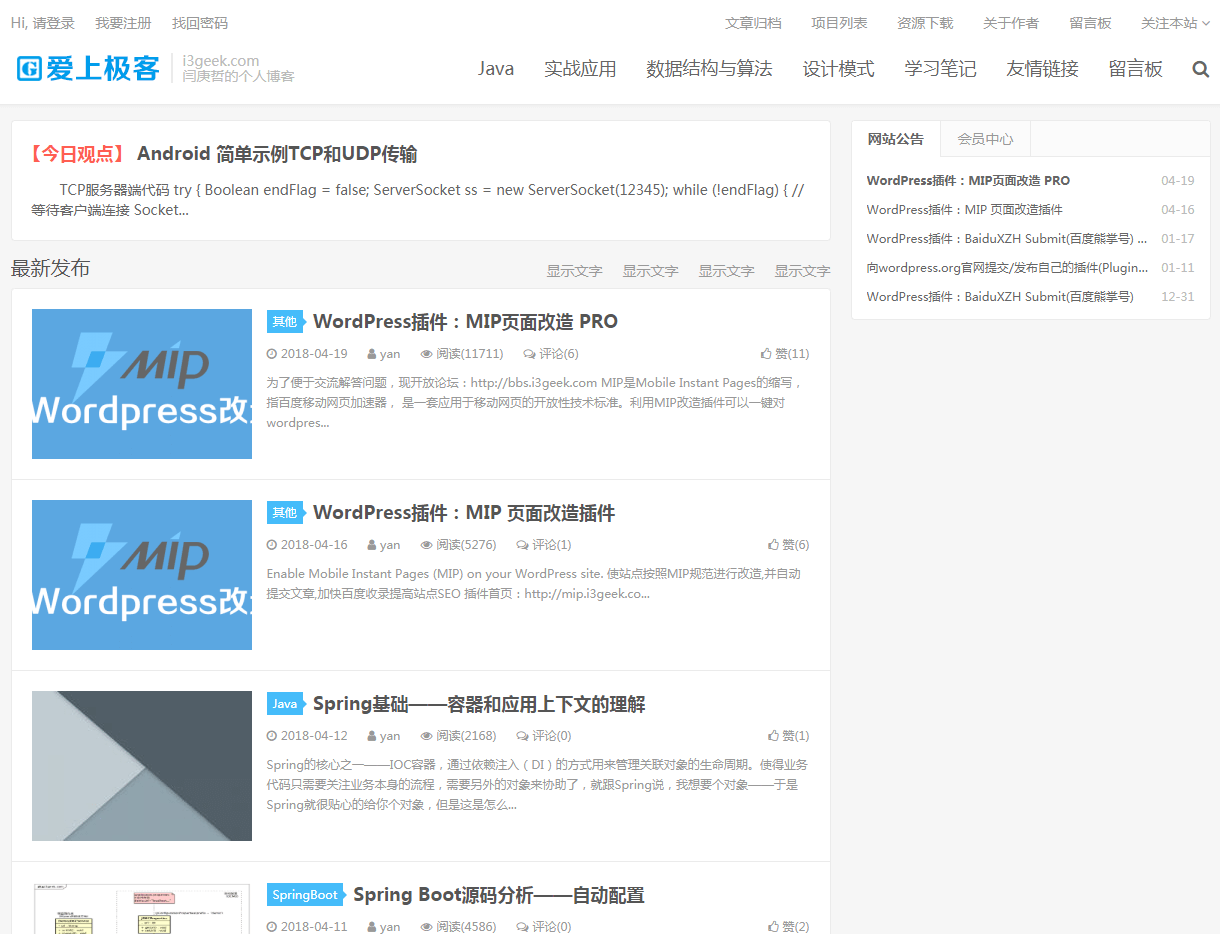Open the Android 简单示例TCP和UDP传输 headline

(277, 154)
